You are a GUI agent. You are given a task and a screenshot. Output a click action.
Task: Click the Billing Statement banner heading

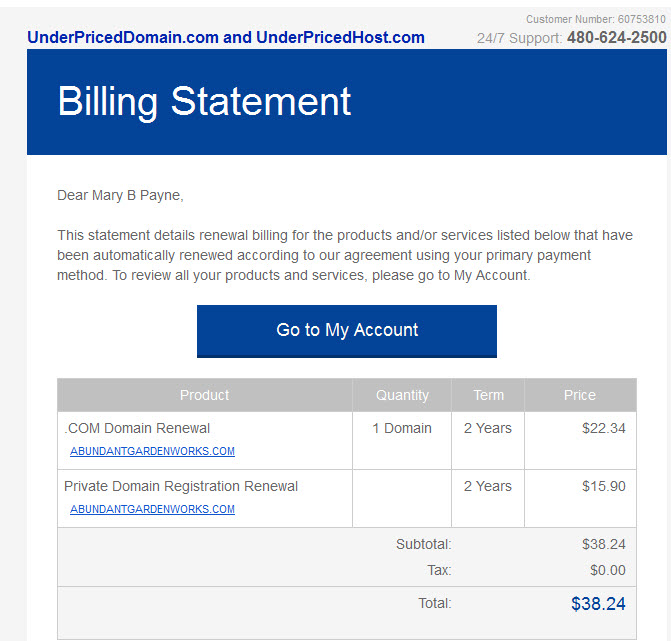click(205, 102)
